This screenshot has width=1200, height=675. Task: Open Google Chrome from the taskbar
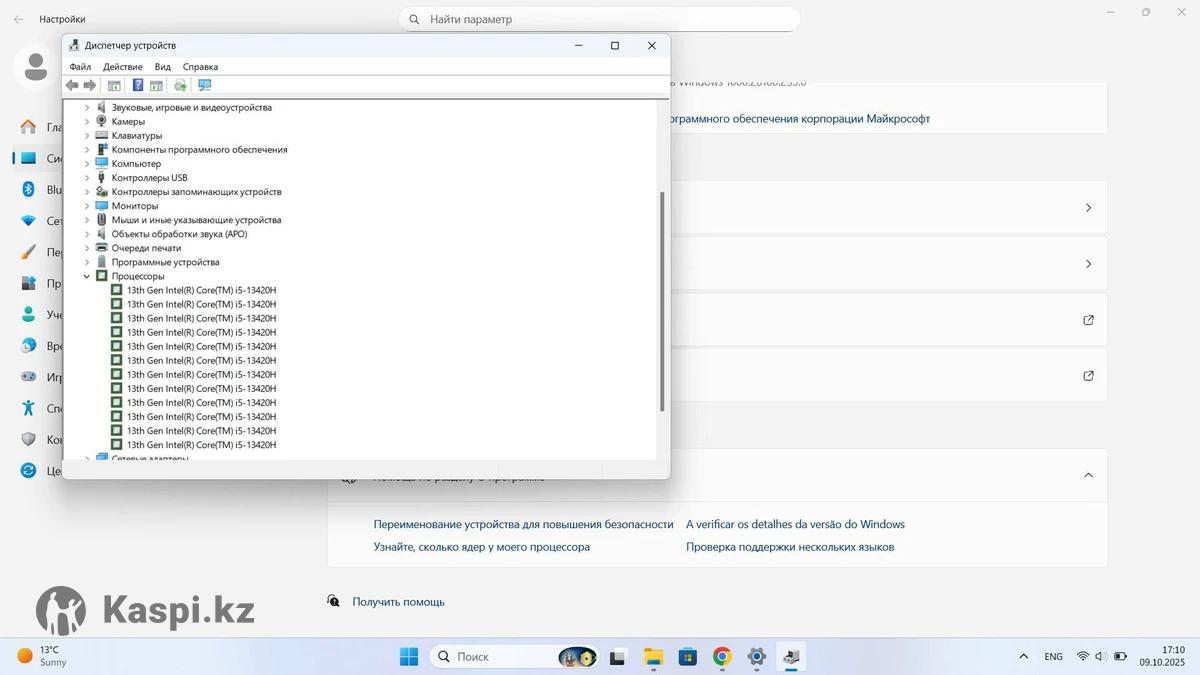722,657
